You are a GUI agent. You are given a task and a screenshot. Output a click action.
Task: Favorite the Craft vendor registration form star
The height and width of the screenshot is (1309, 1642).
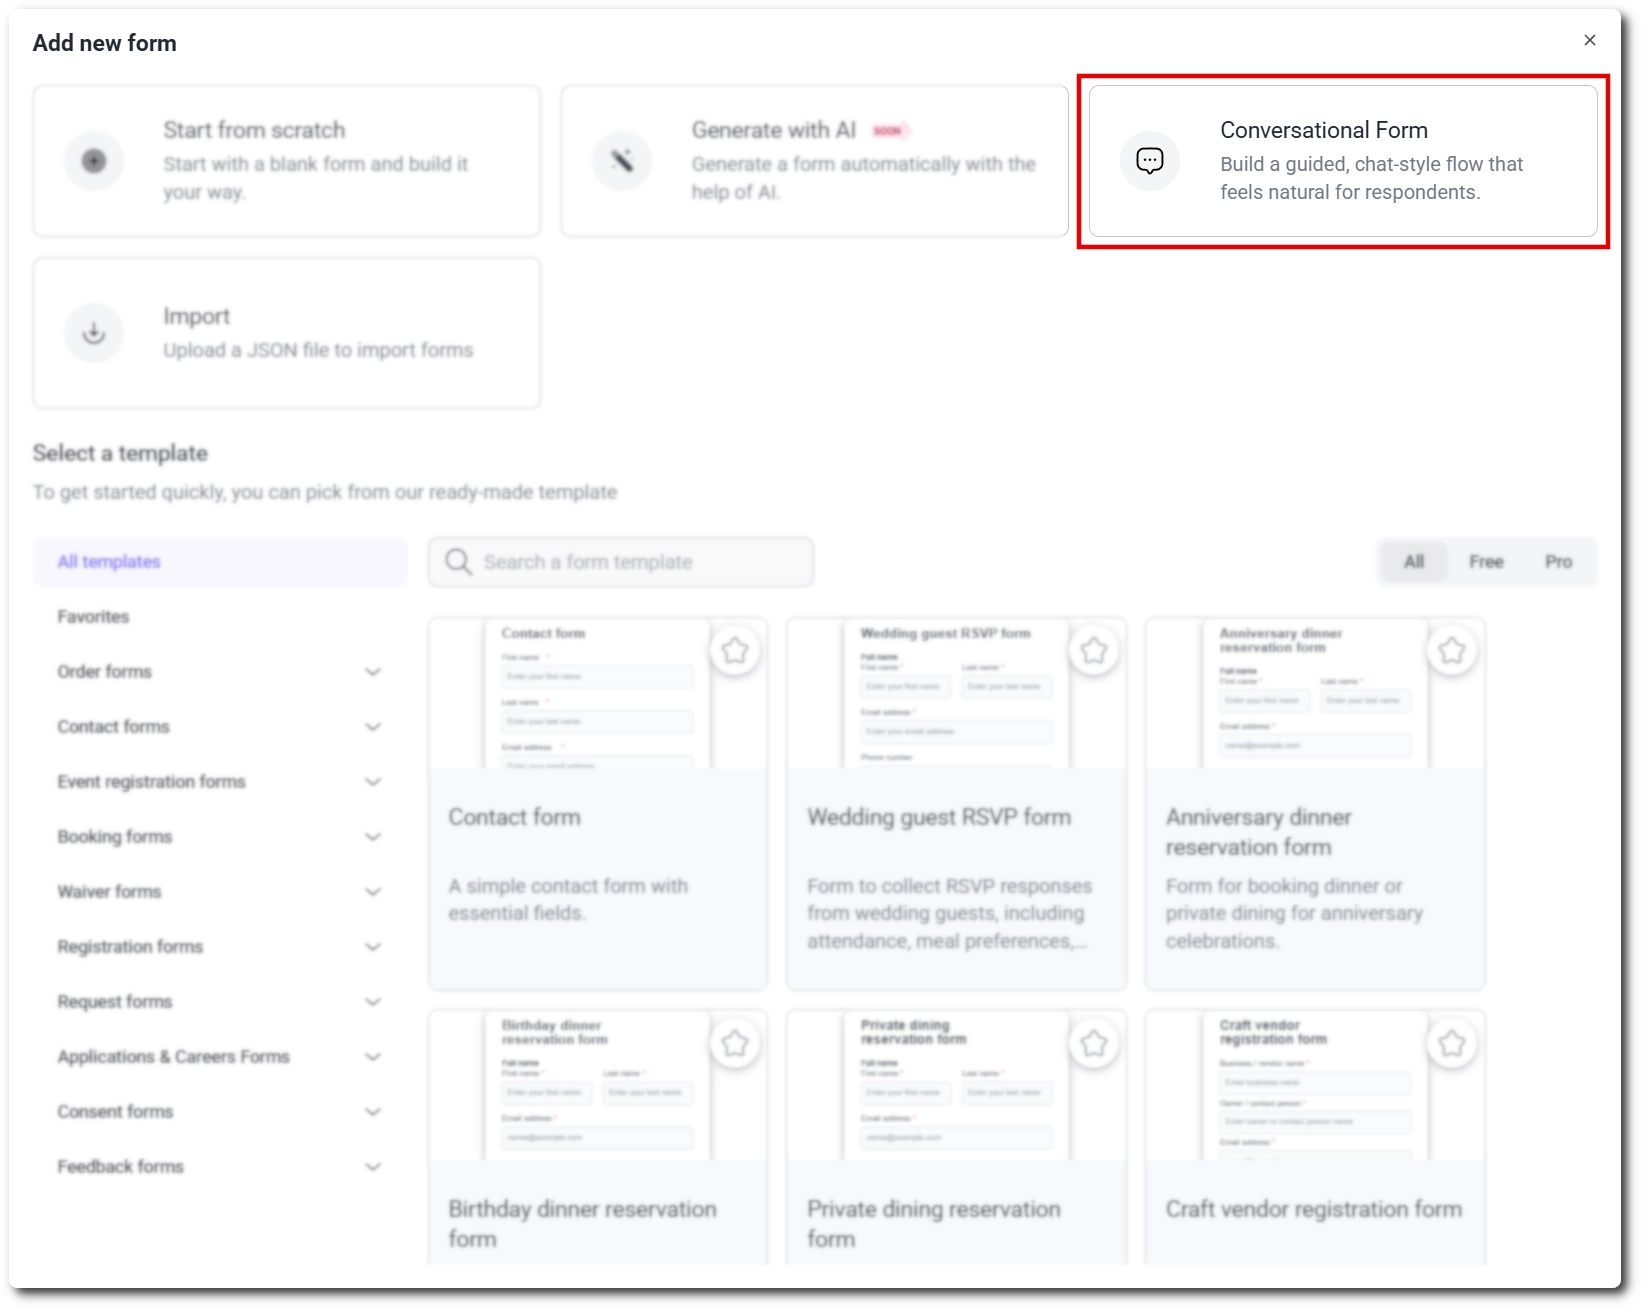pos(1452,1044)
